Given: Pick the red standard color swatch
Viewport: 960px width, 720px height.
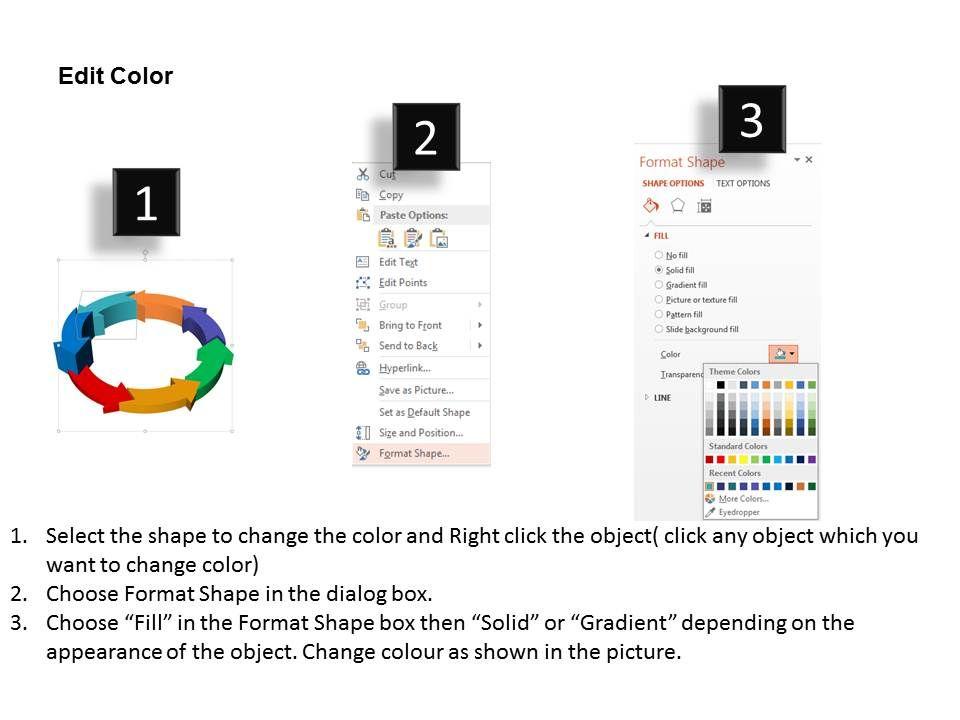Looking at the screenshot, I should [720, 460].
